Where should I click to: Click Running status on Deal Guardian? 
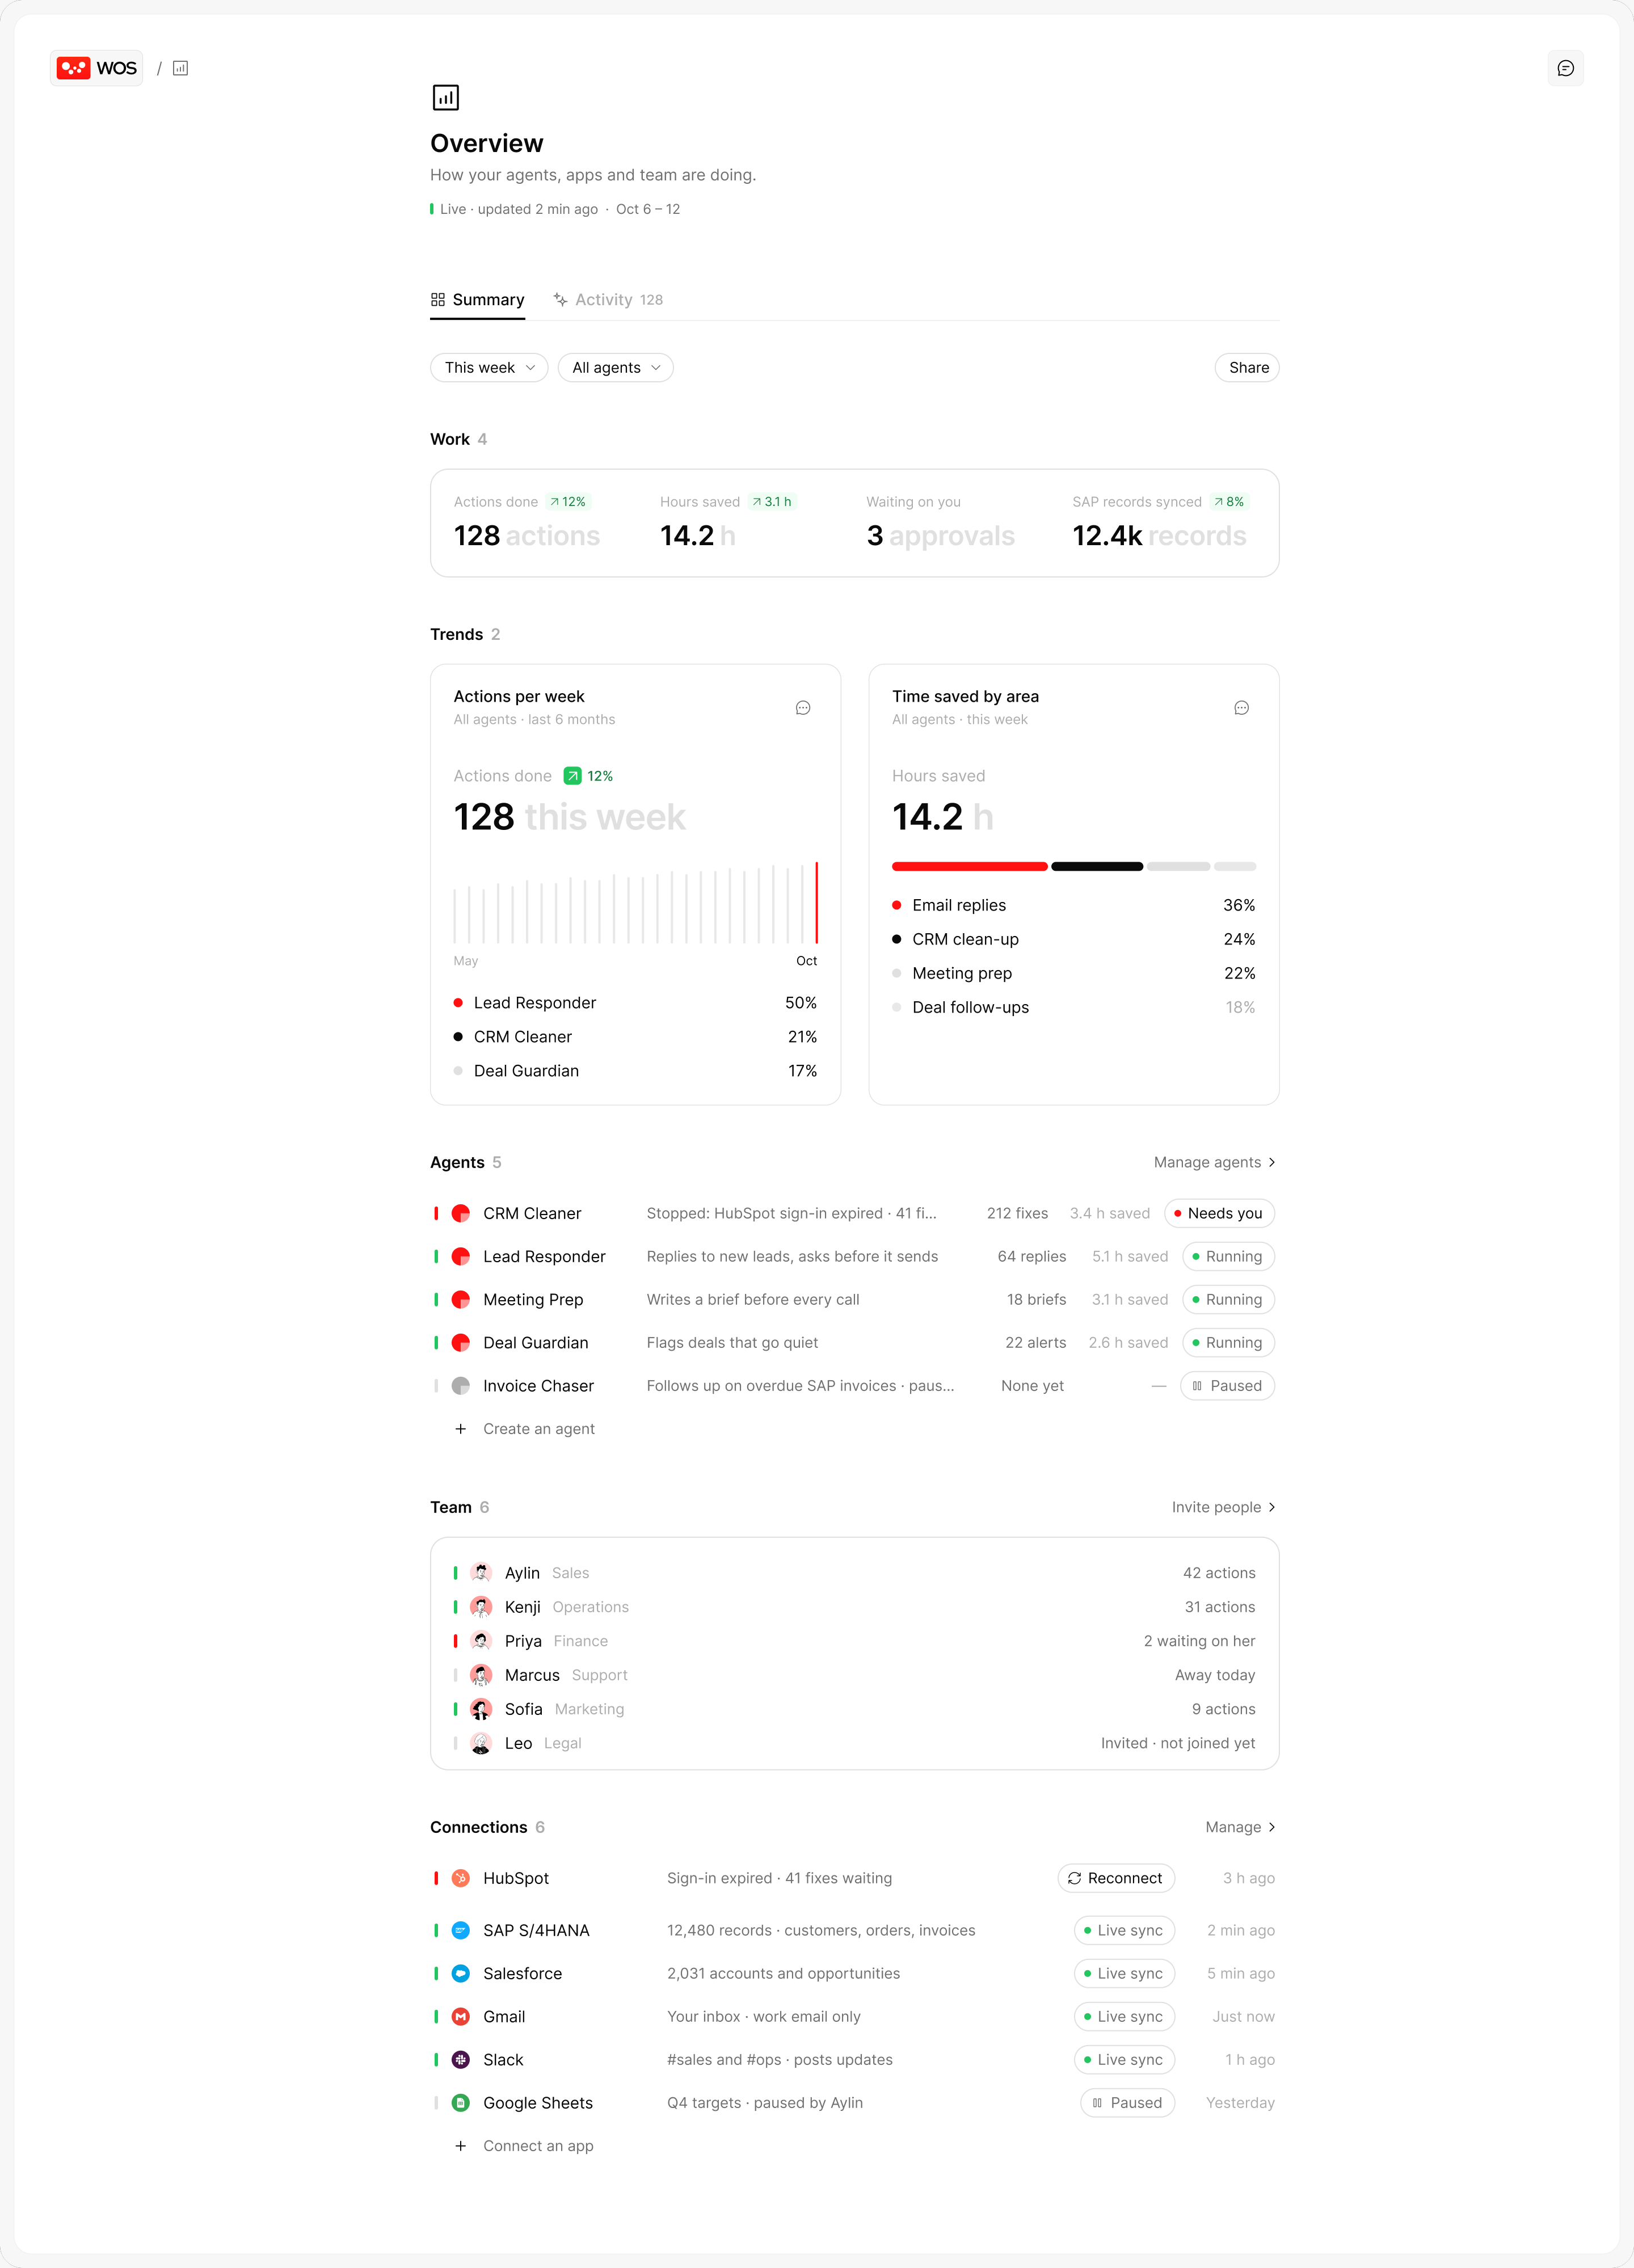[1228, 1342]
